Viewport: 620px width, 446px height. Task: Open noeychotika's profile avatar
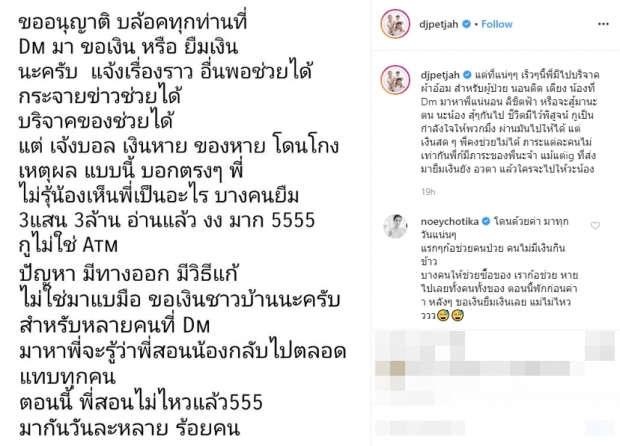click(x=395, y=227)
